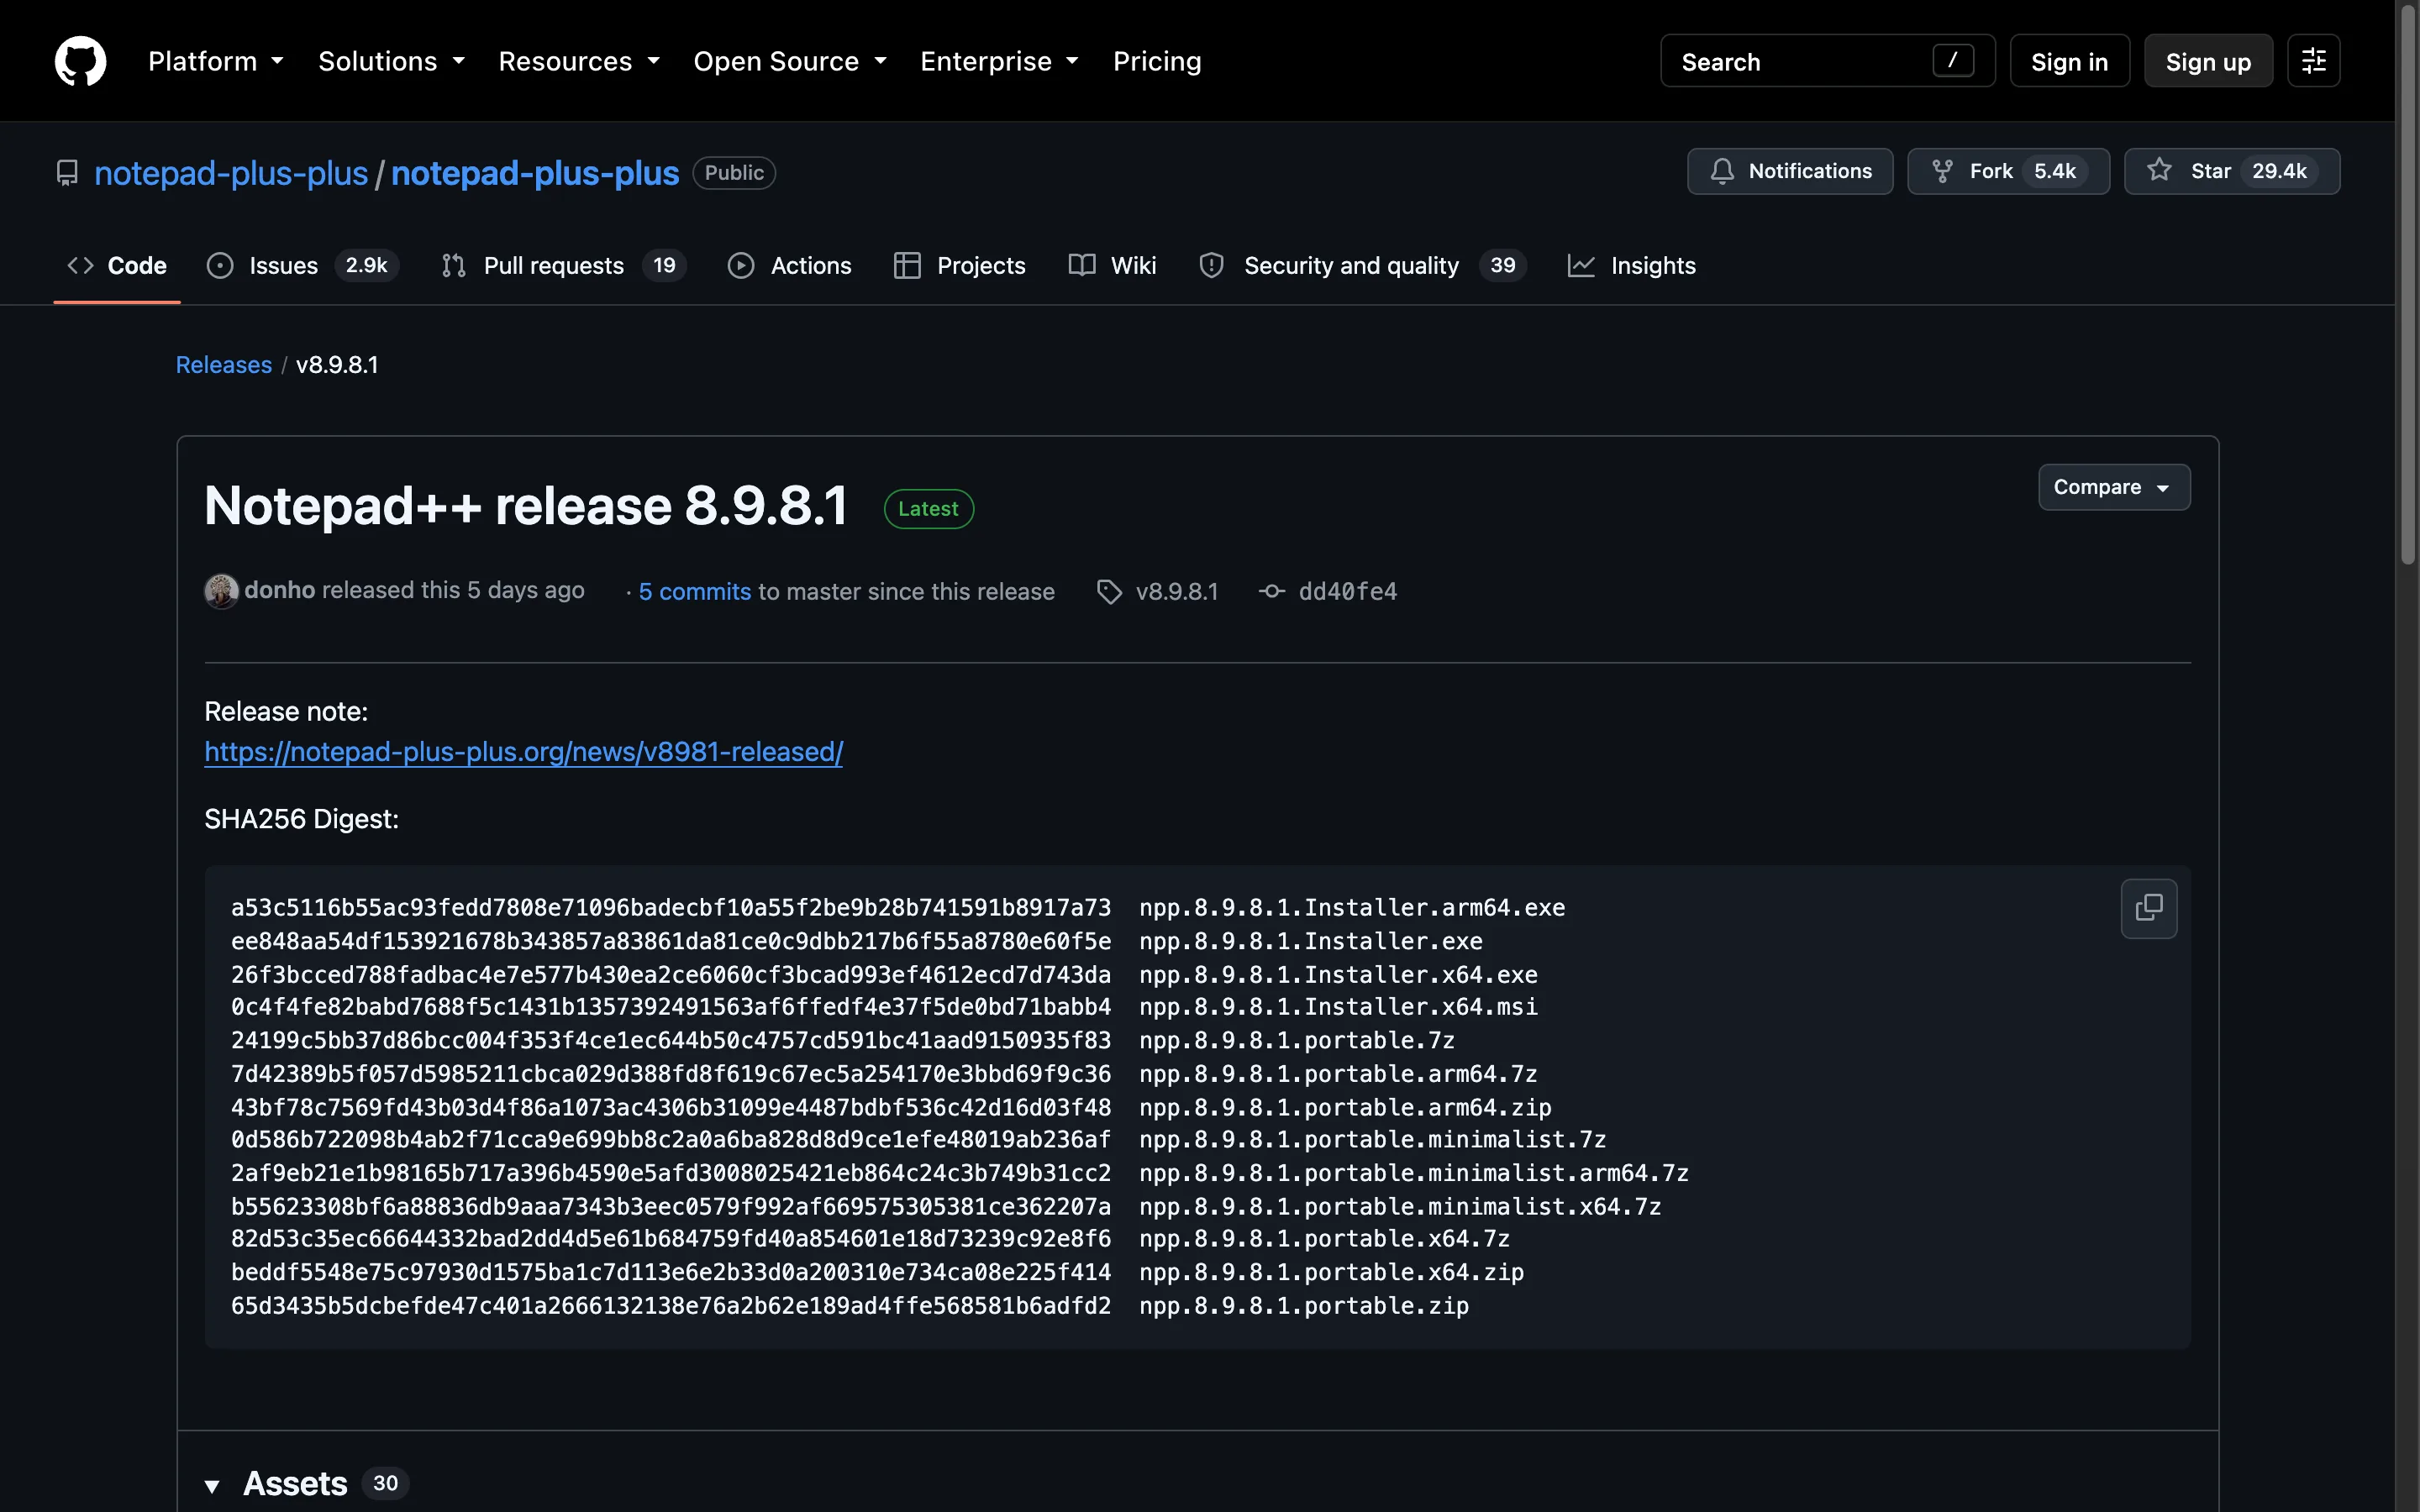
Task: Click the donho avatar image
Action: (x=221, y=591)
